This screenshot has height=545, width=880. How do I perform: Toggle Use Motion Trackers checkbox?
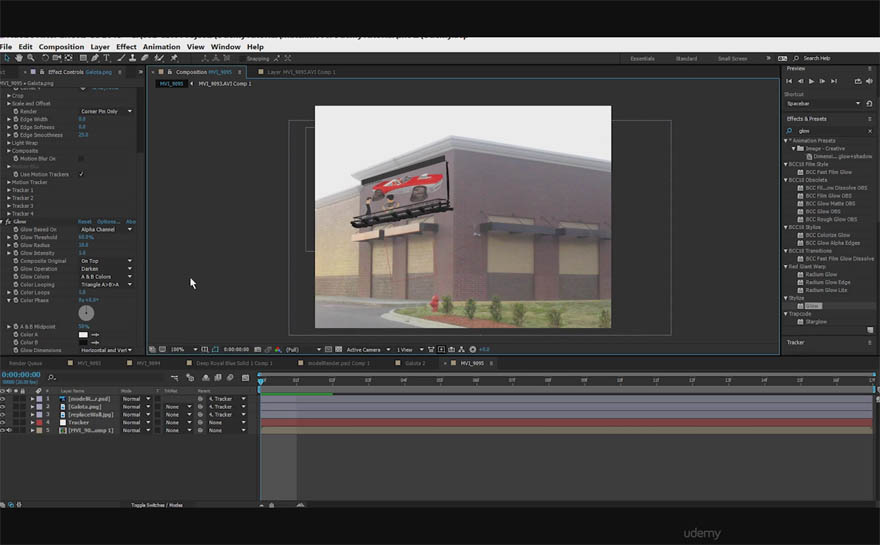coord(82,174)
